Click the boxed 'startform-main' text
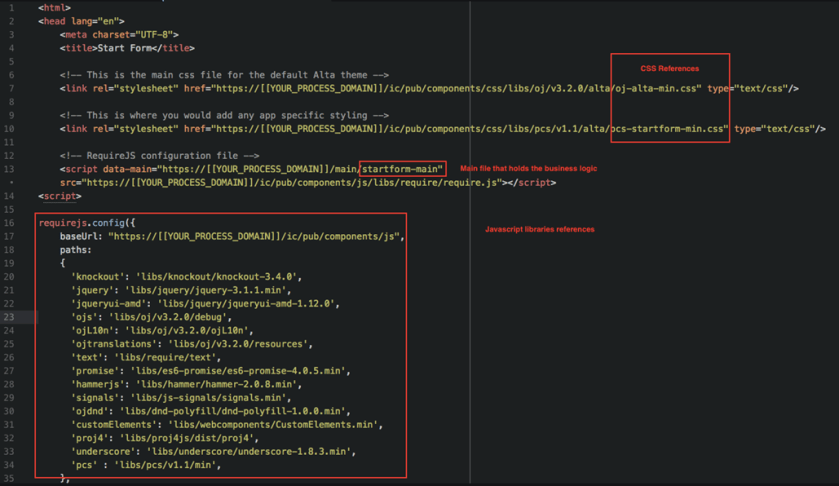This screenshot has height=486, width=839. pos(402,169)
